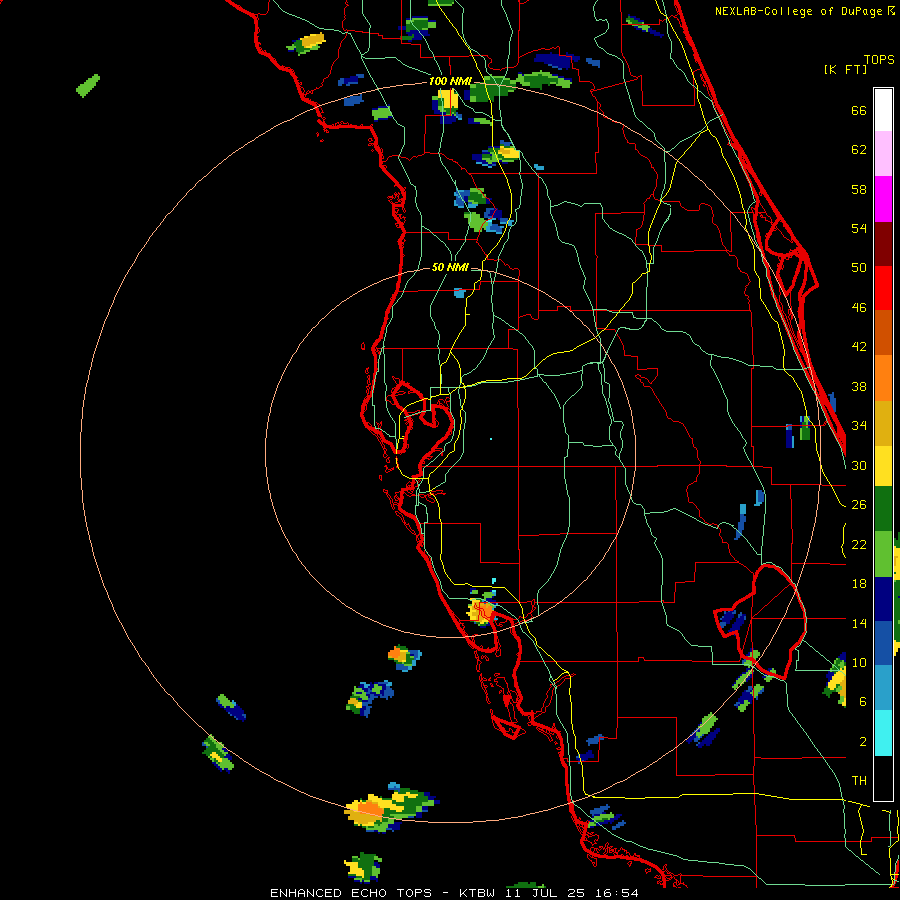Click the white legend color swatch
Image resolution: width=900 pixels, height=900 pixels.
point(883,110)
